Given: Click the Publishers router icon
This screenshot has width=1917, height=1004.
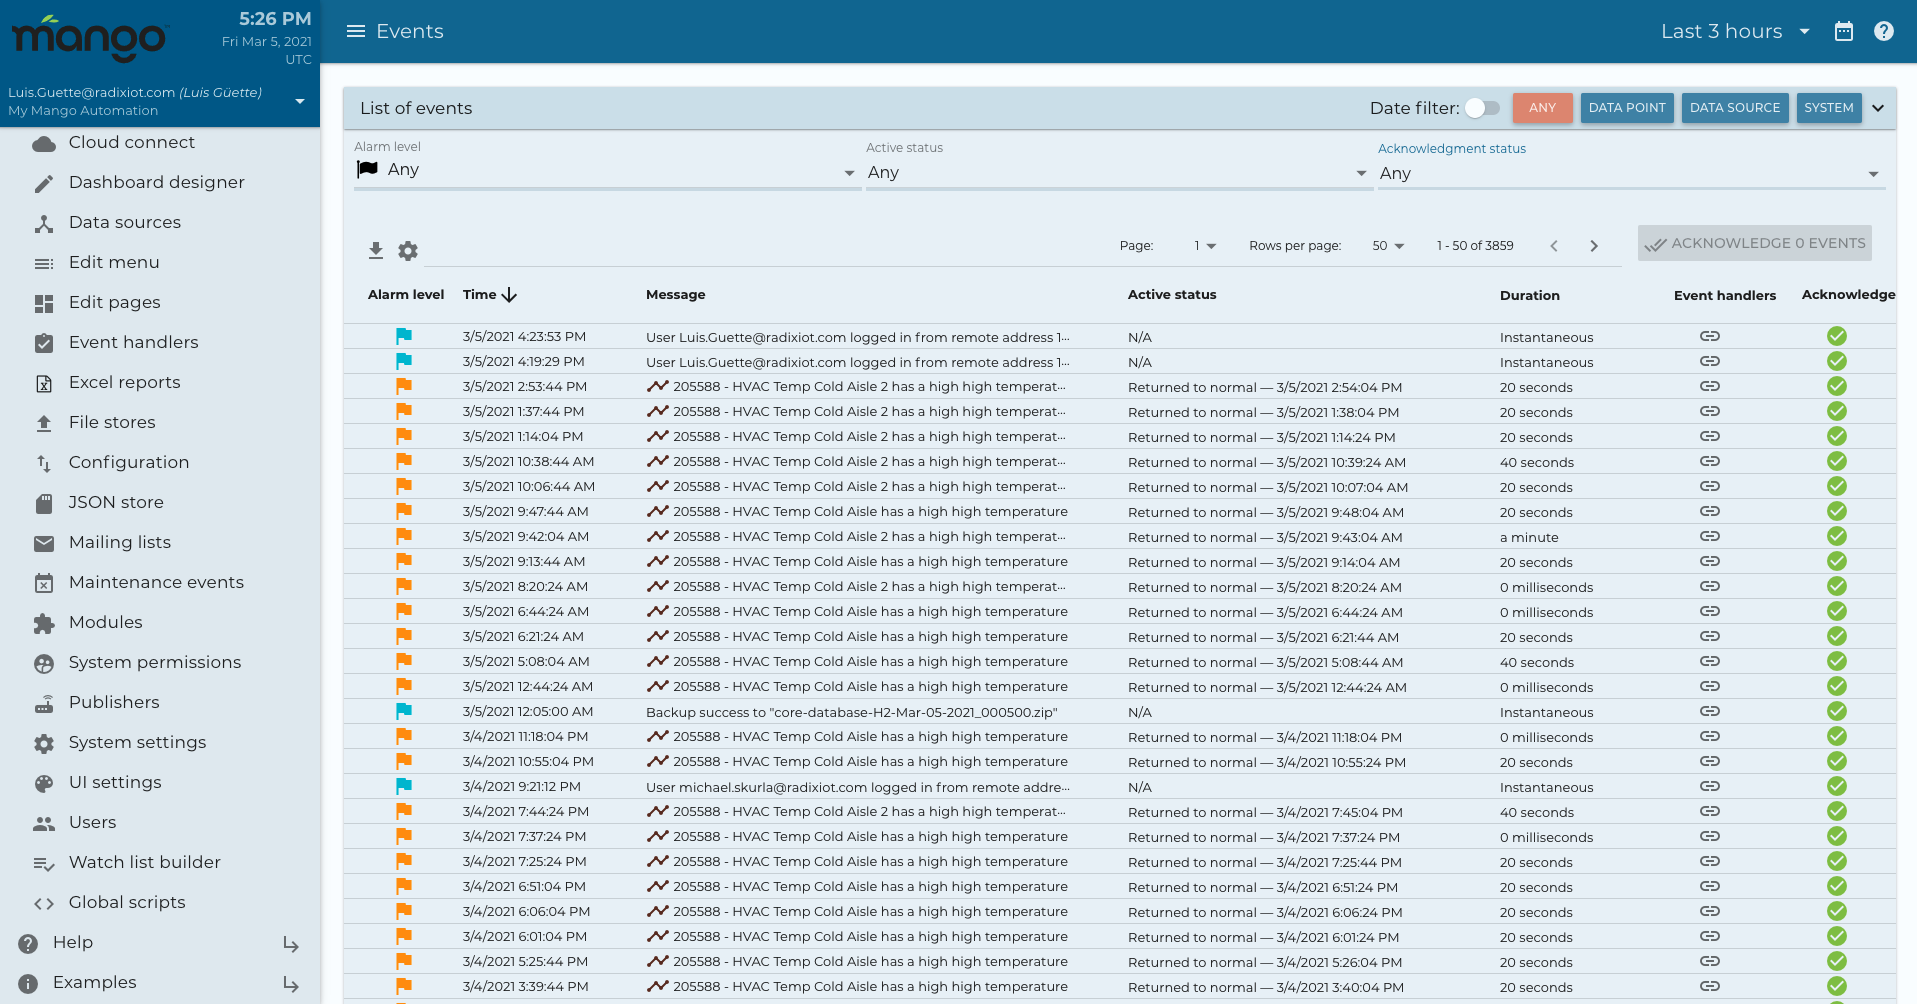Looking at the screenshot, I should coord(44,704).
